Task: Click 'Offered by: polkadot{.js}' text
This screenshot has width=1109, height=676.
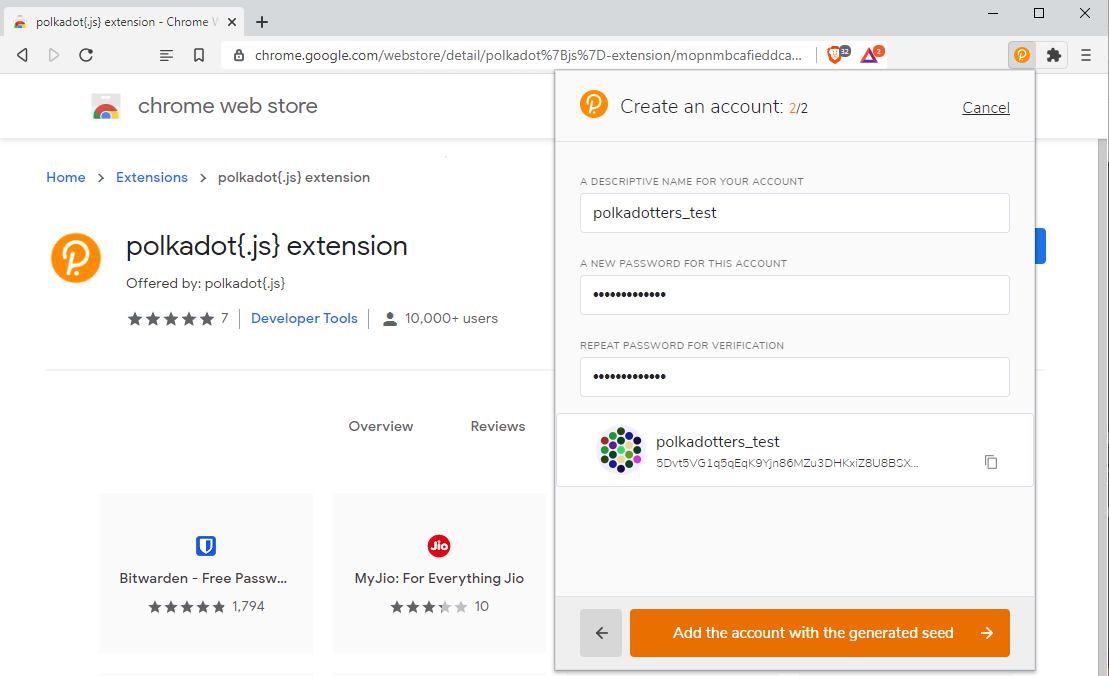Action: point(205,284)
